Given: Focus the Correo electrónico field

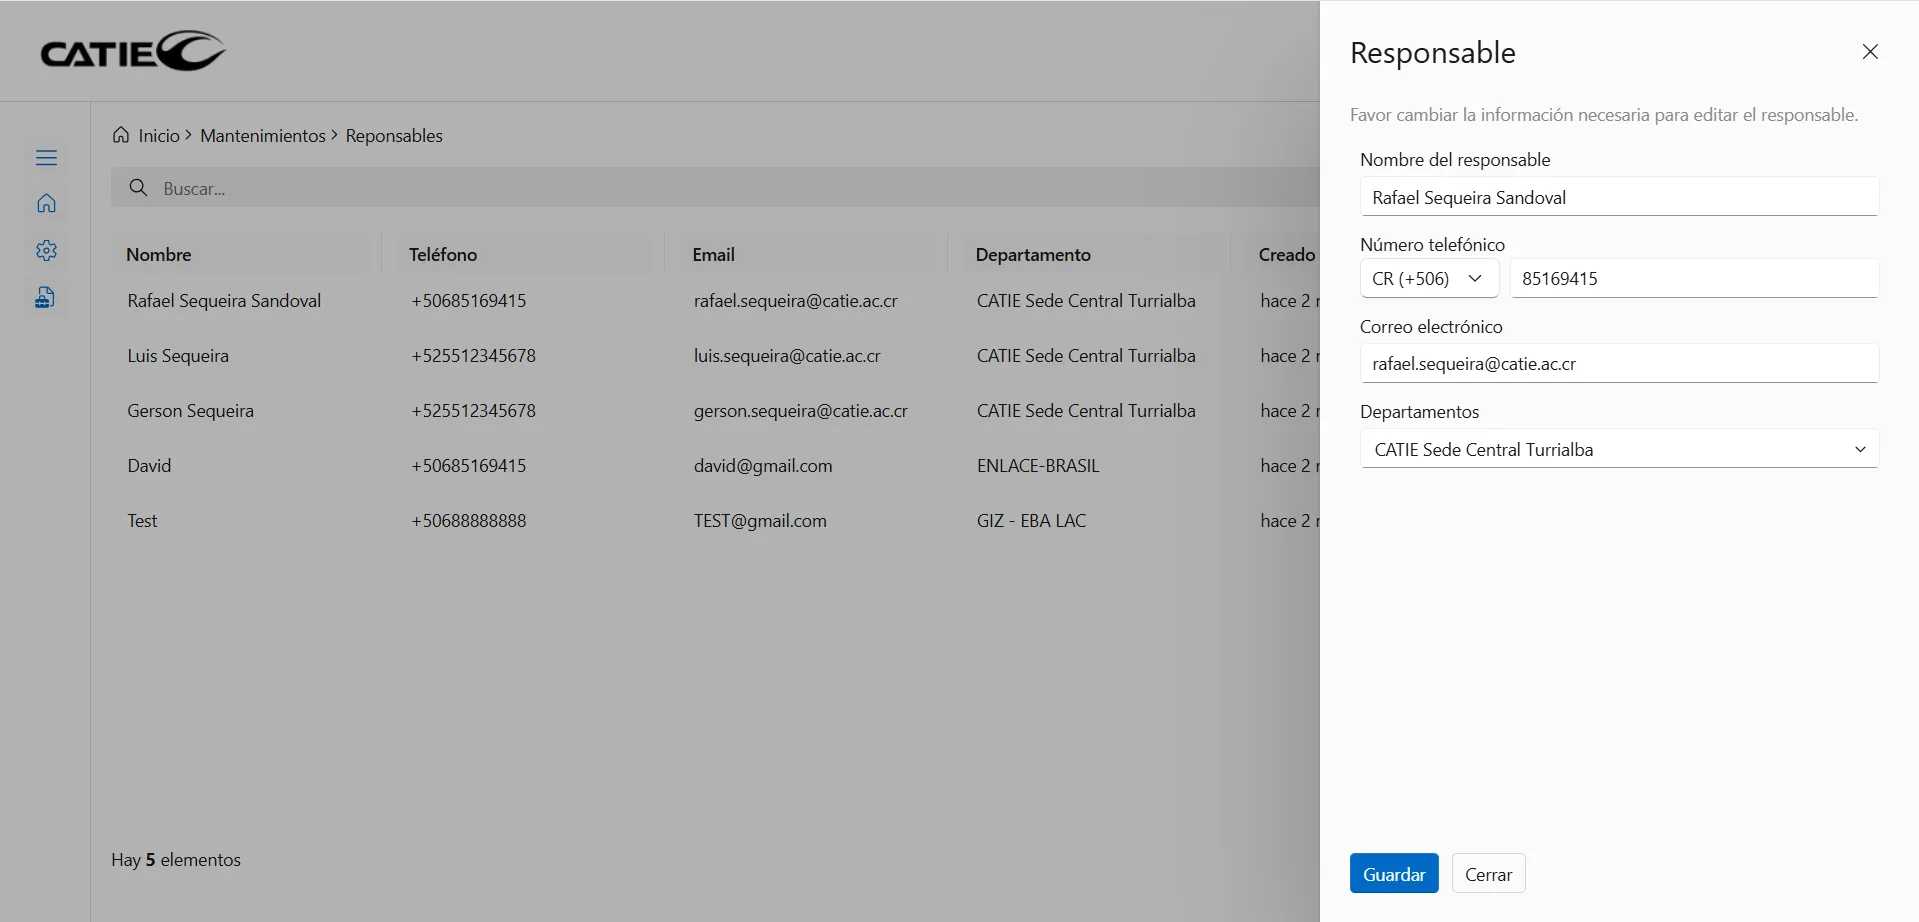Looking at the screenshot, I should pos(1618,364).
